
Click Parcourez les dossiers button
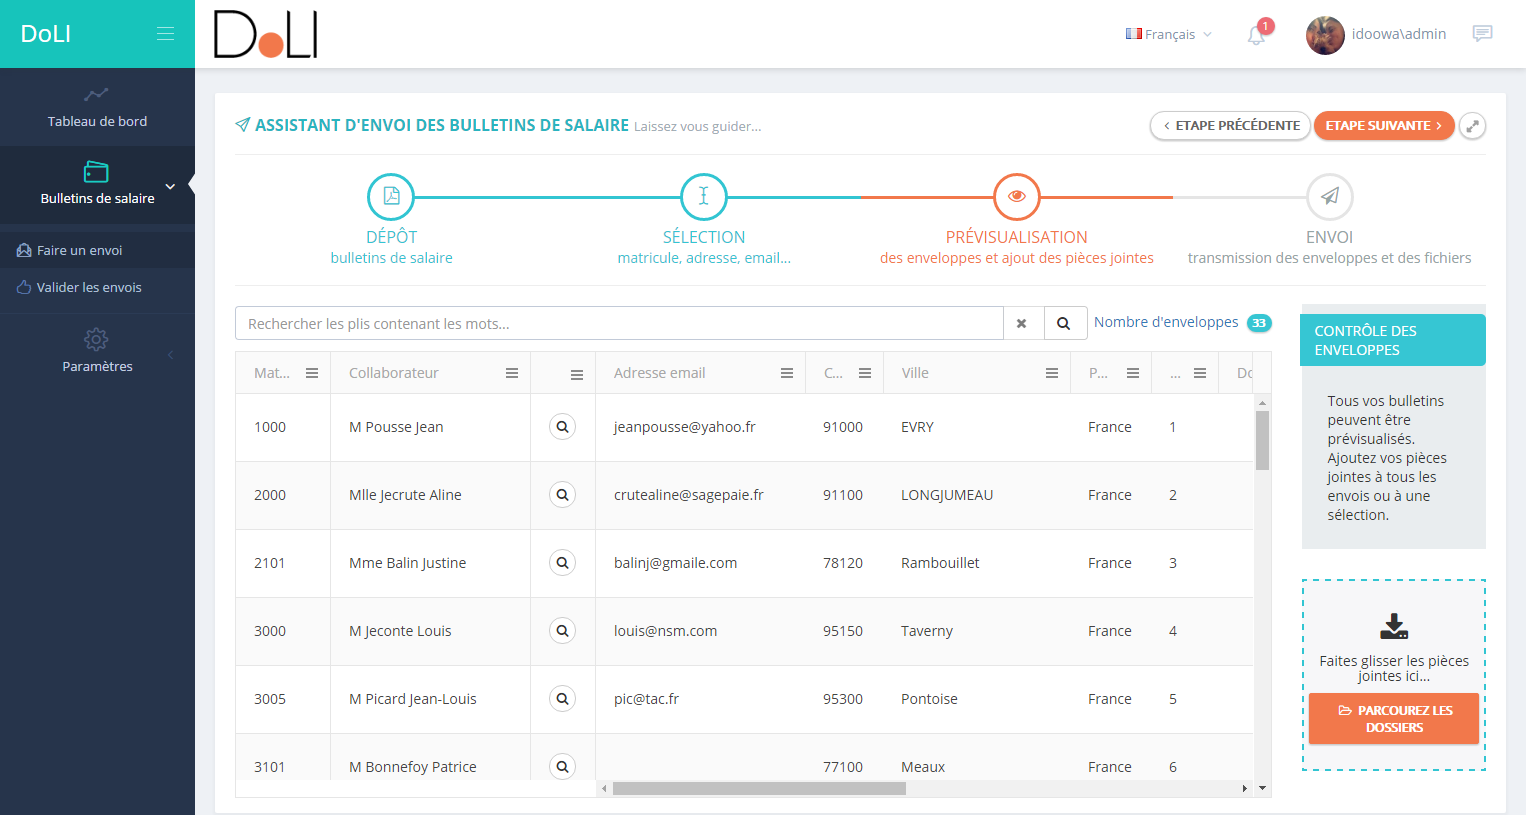pos(1394,719)
